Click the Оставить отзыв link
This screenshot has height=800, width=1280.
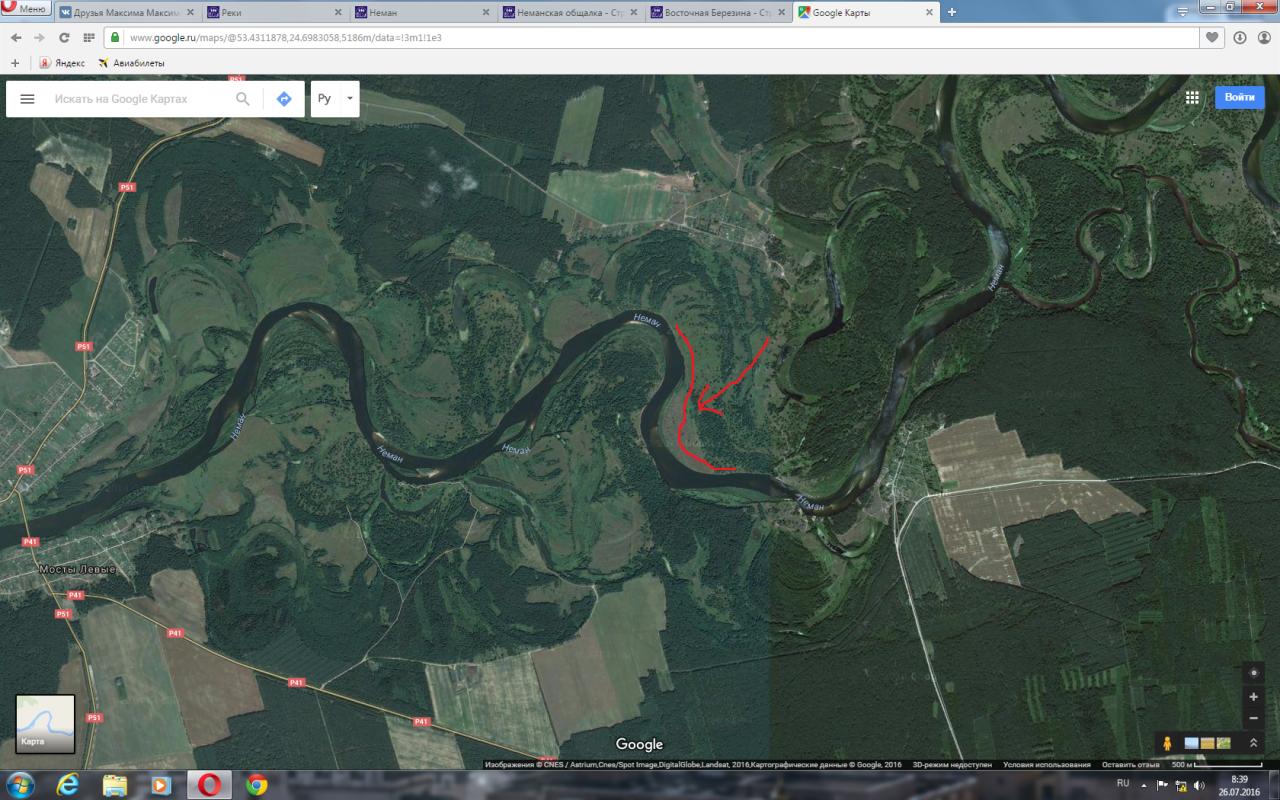coord(1129,765)
